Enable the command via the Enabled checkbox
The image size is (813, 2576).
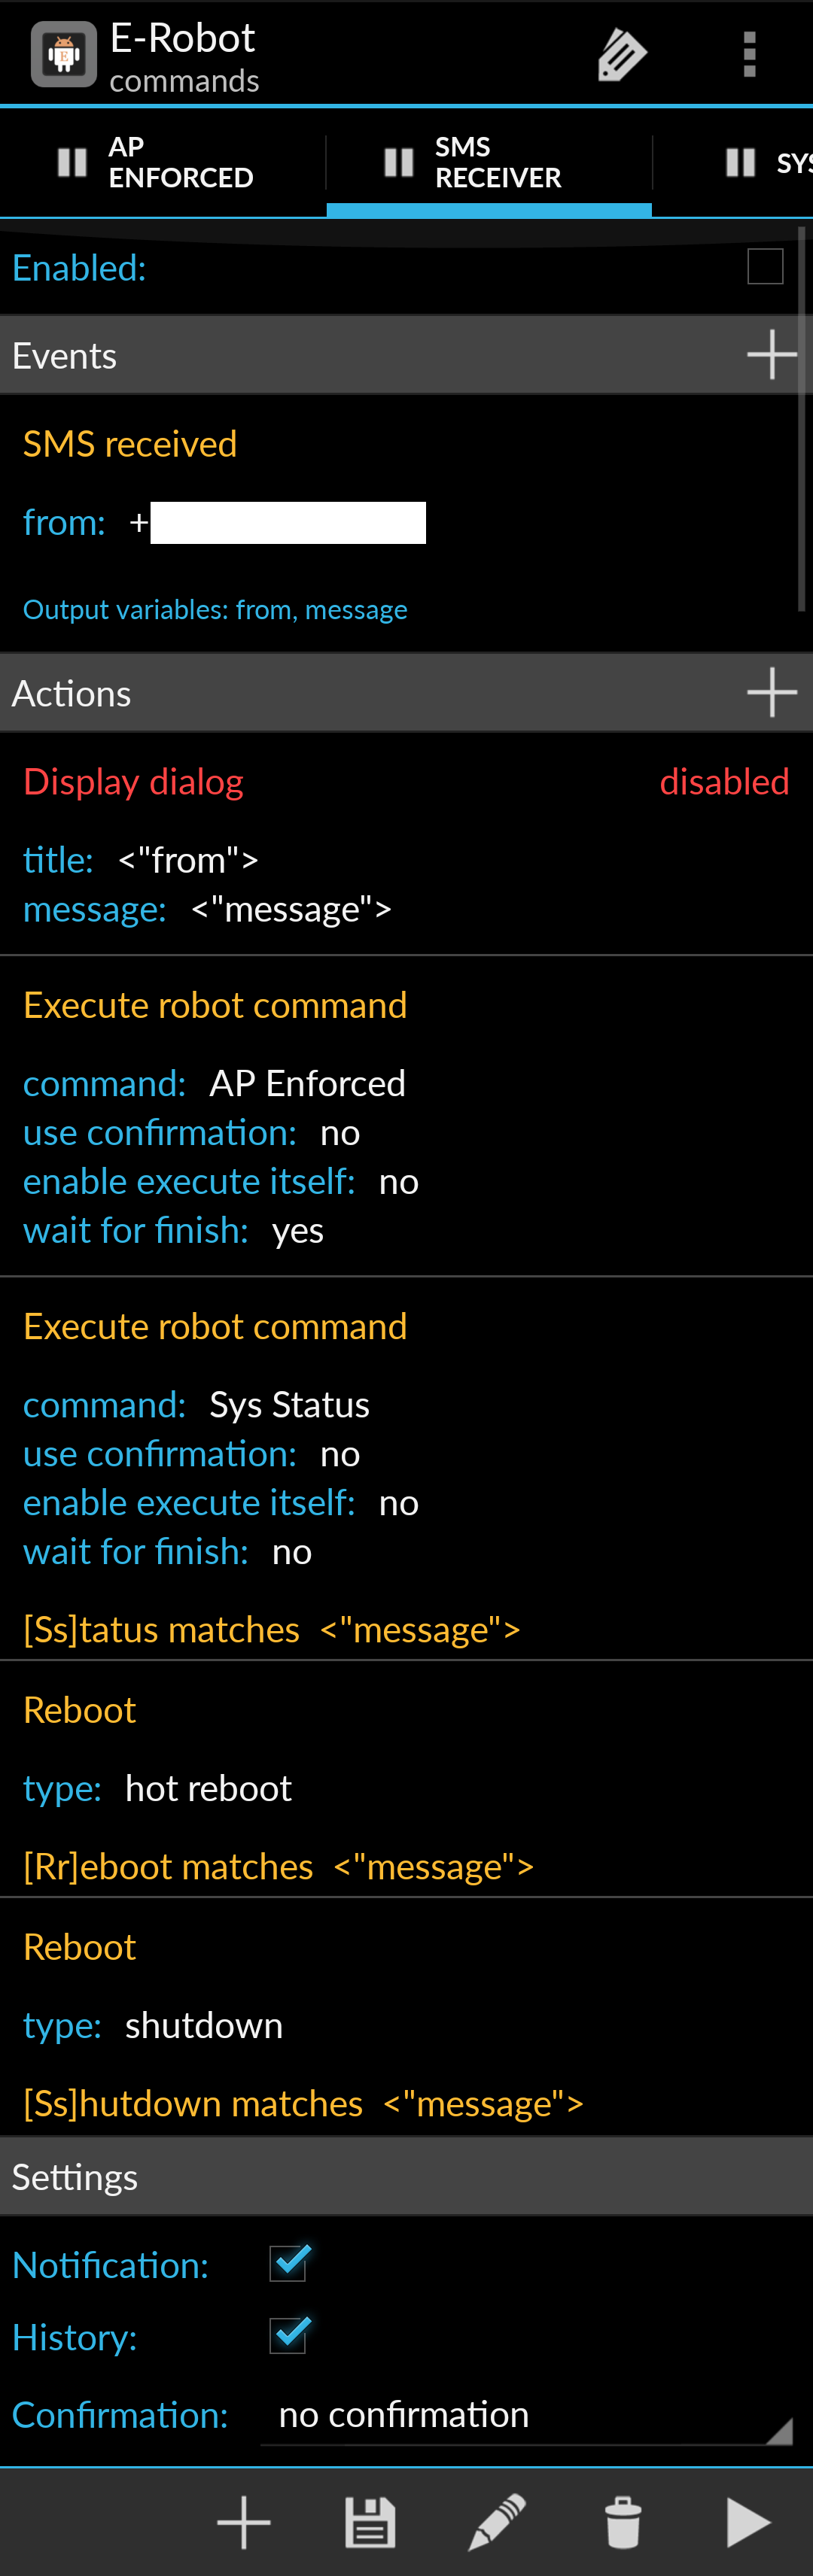point(768,266)
